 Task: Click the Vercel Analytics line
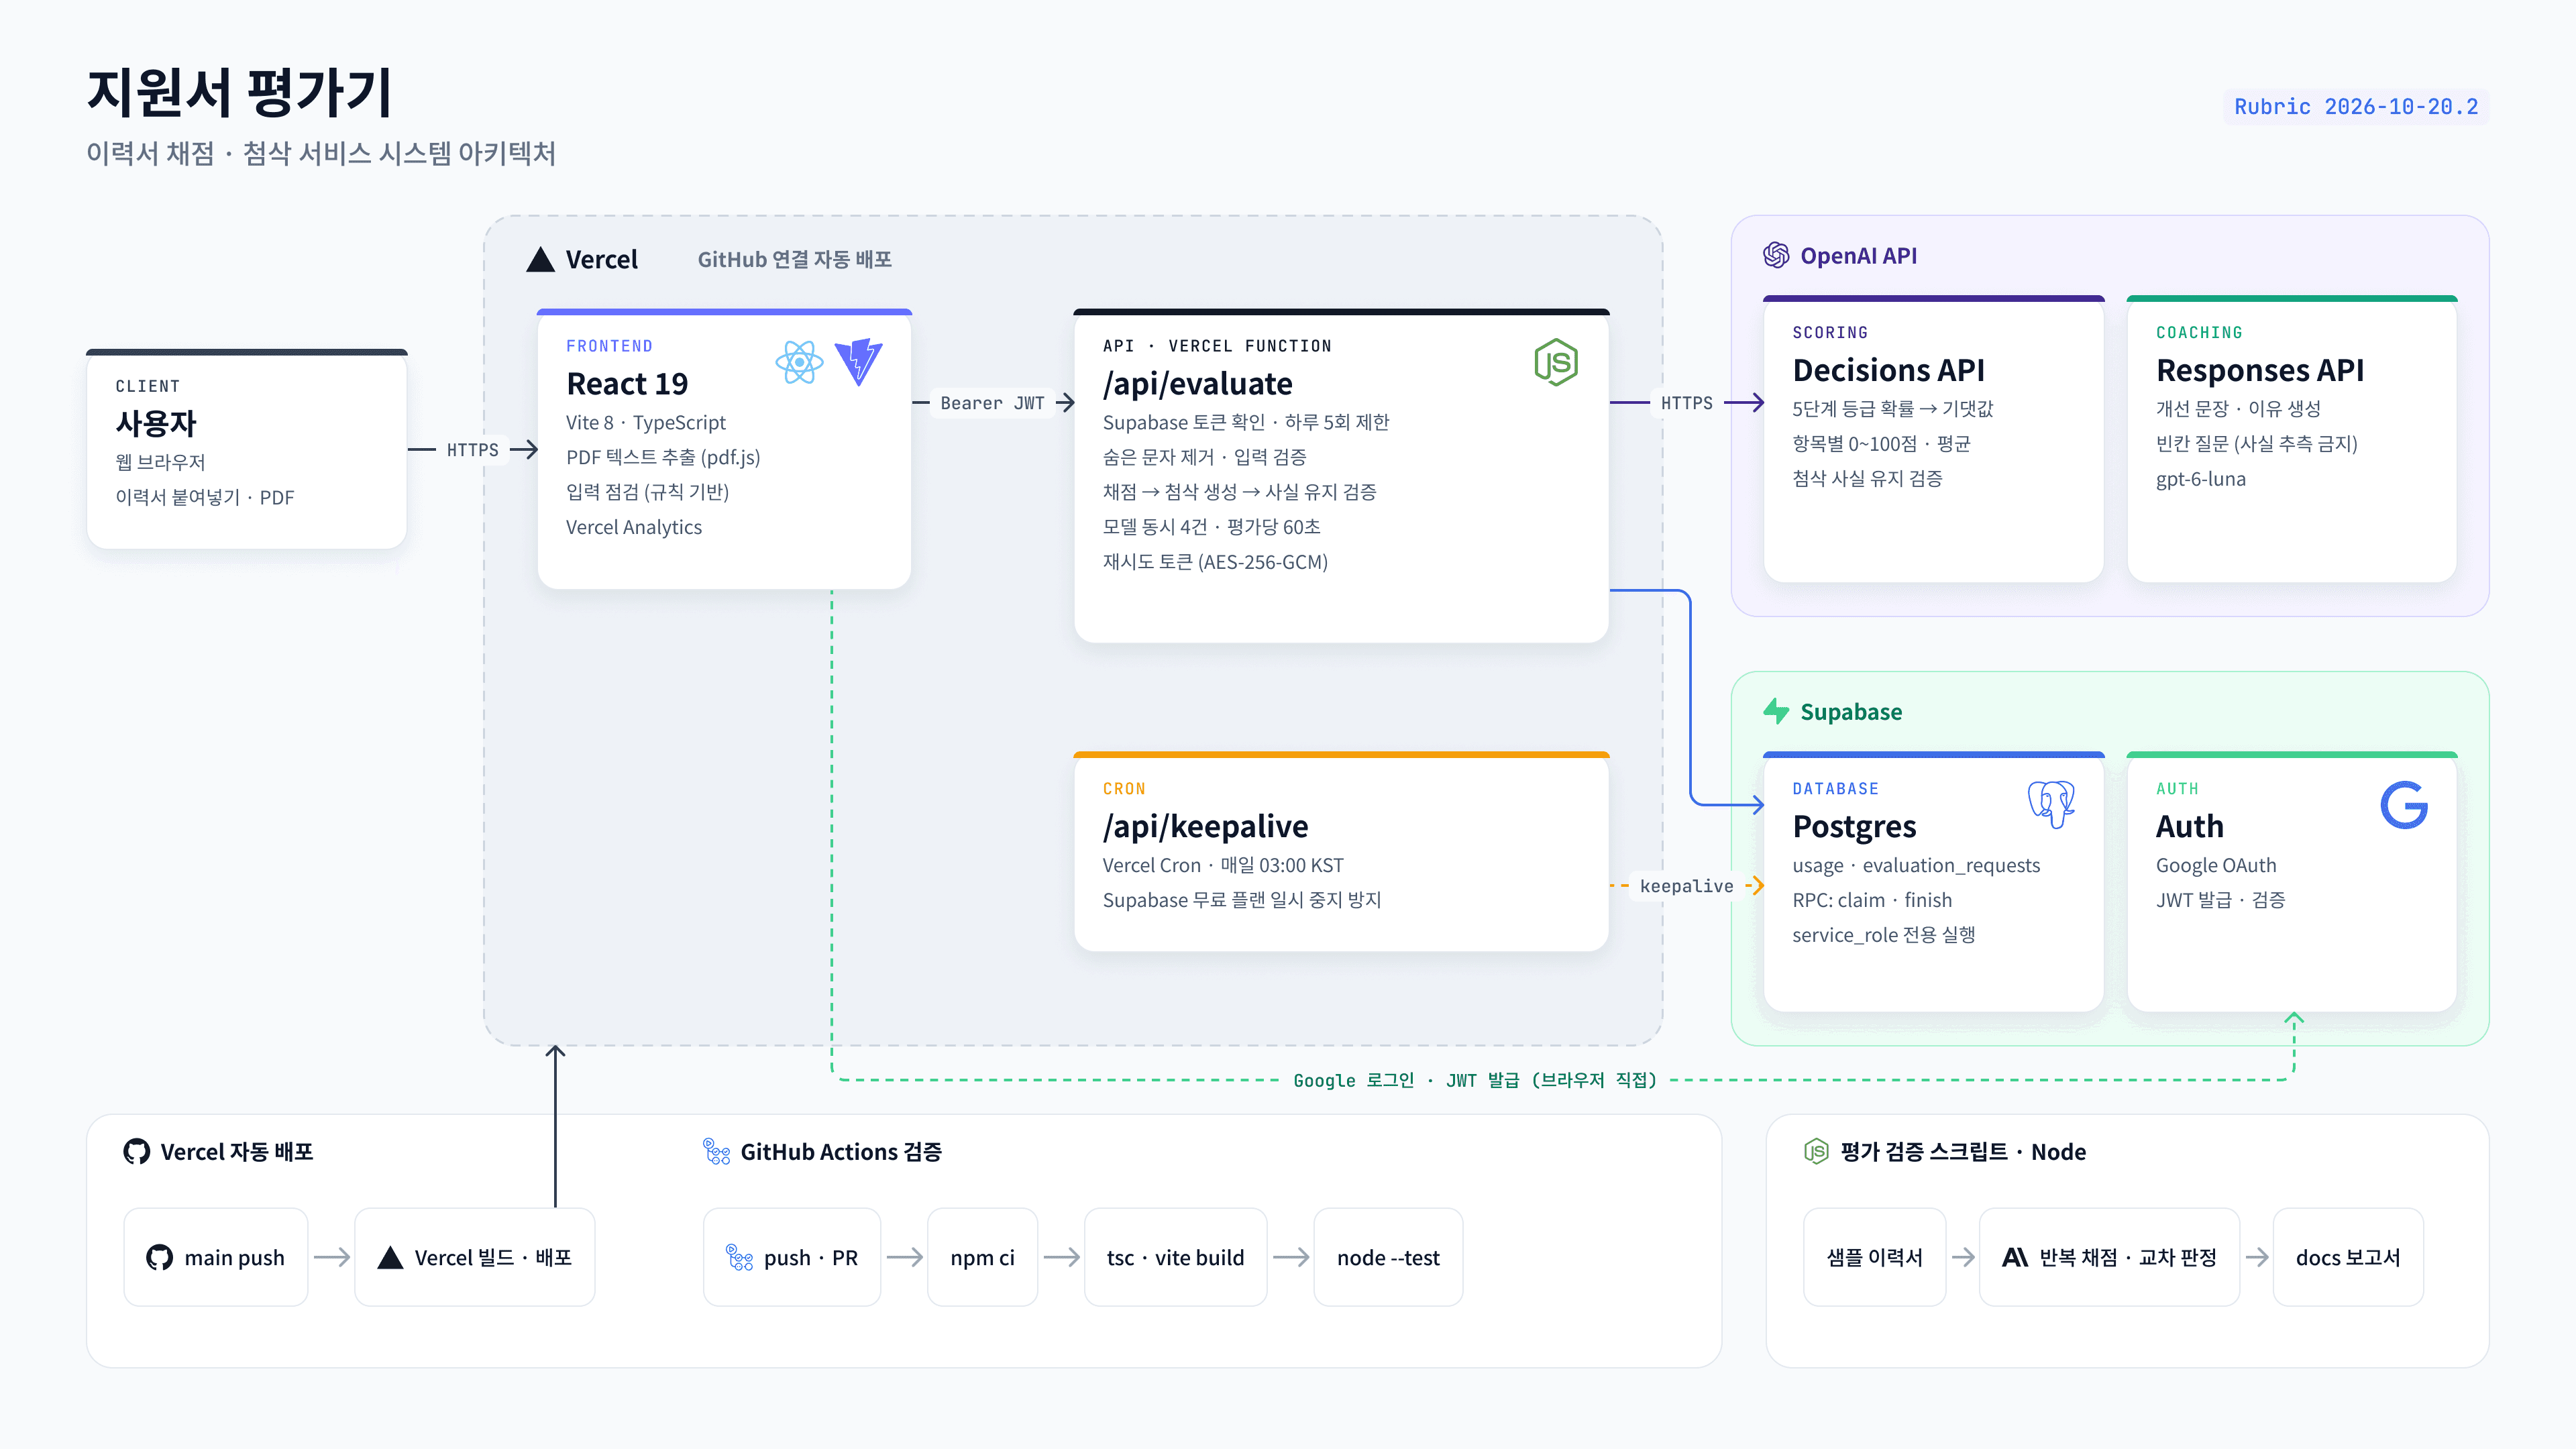tap(633, 528)
